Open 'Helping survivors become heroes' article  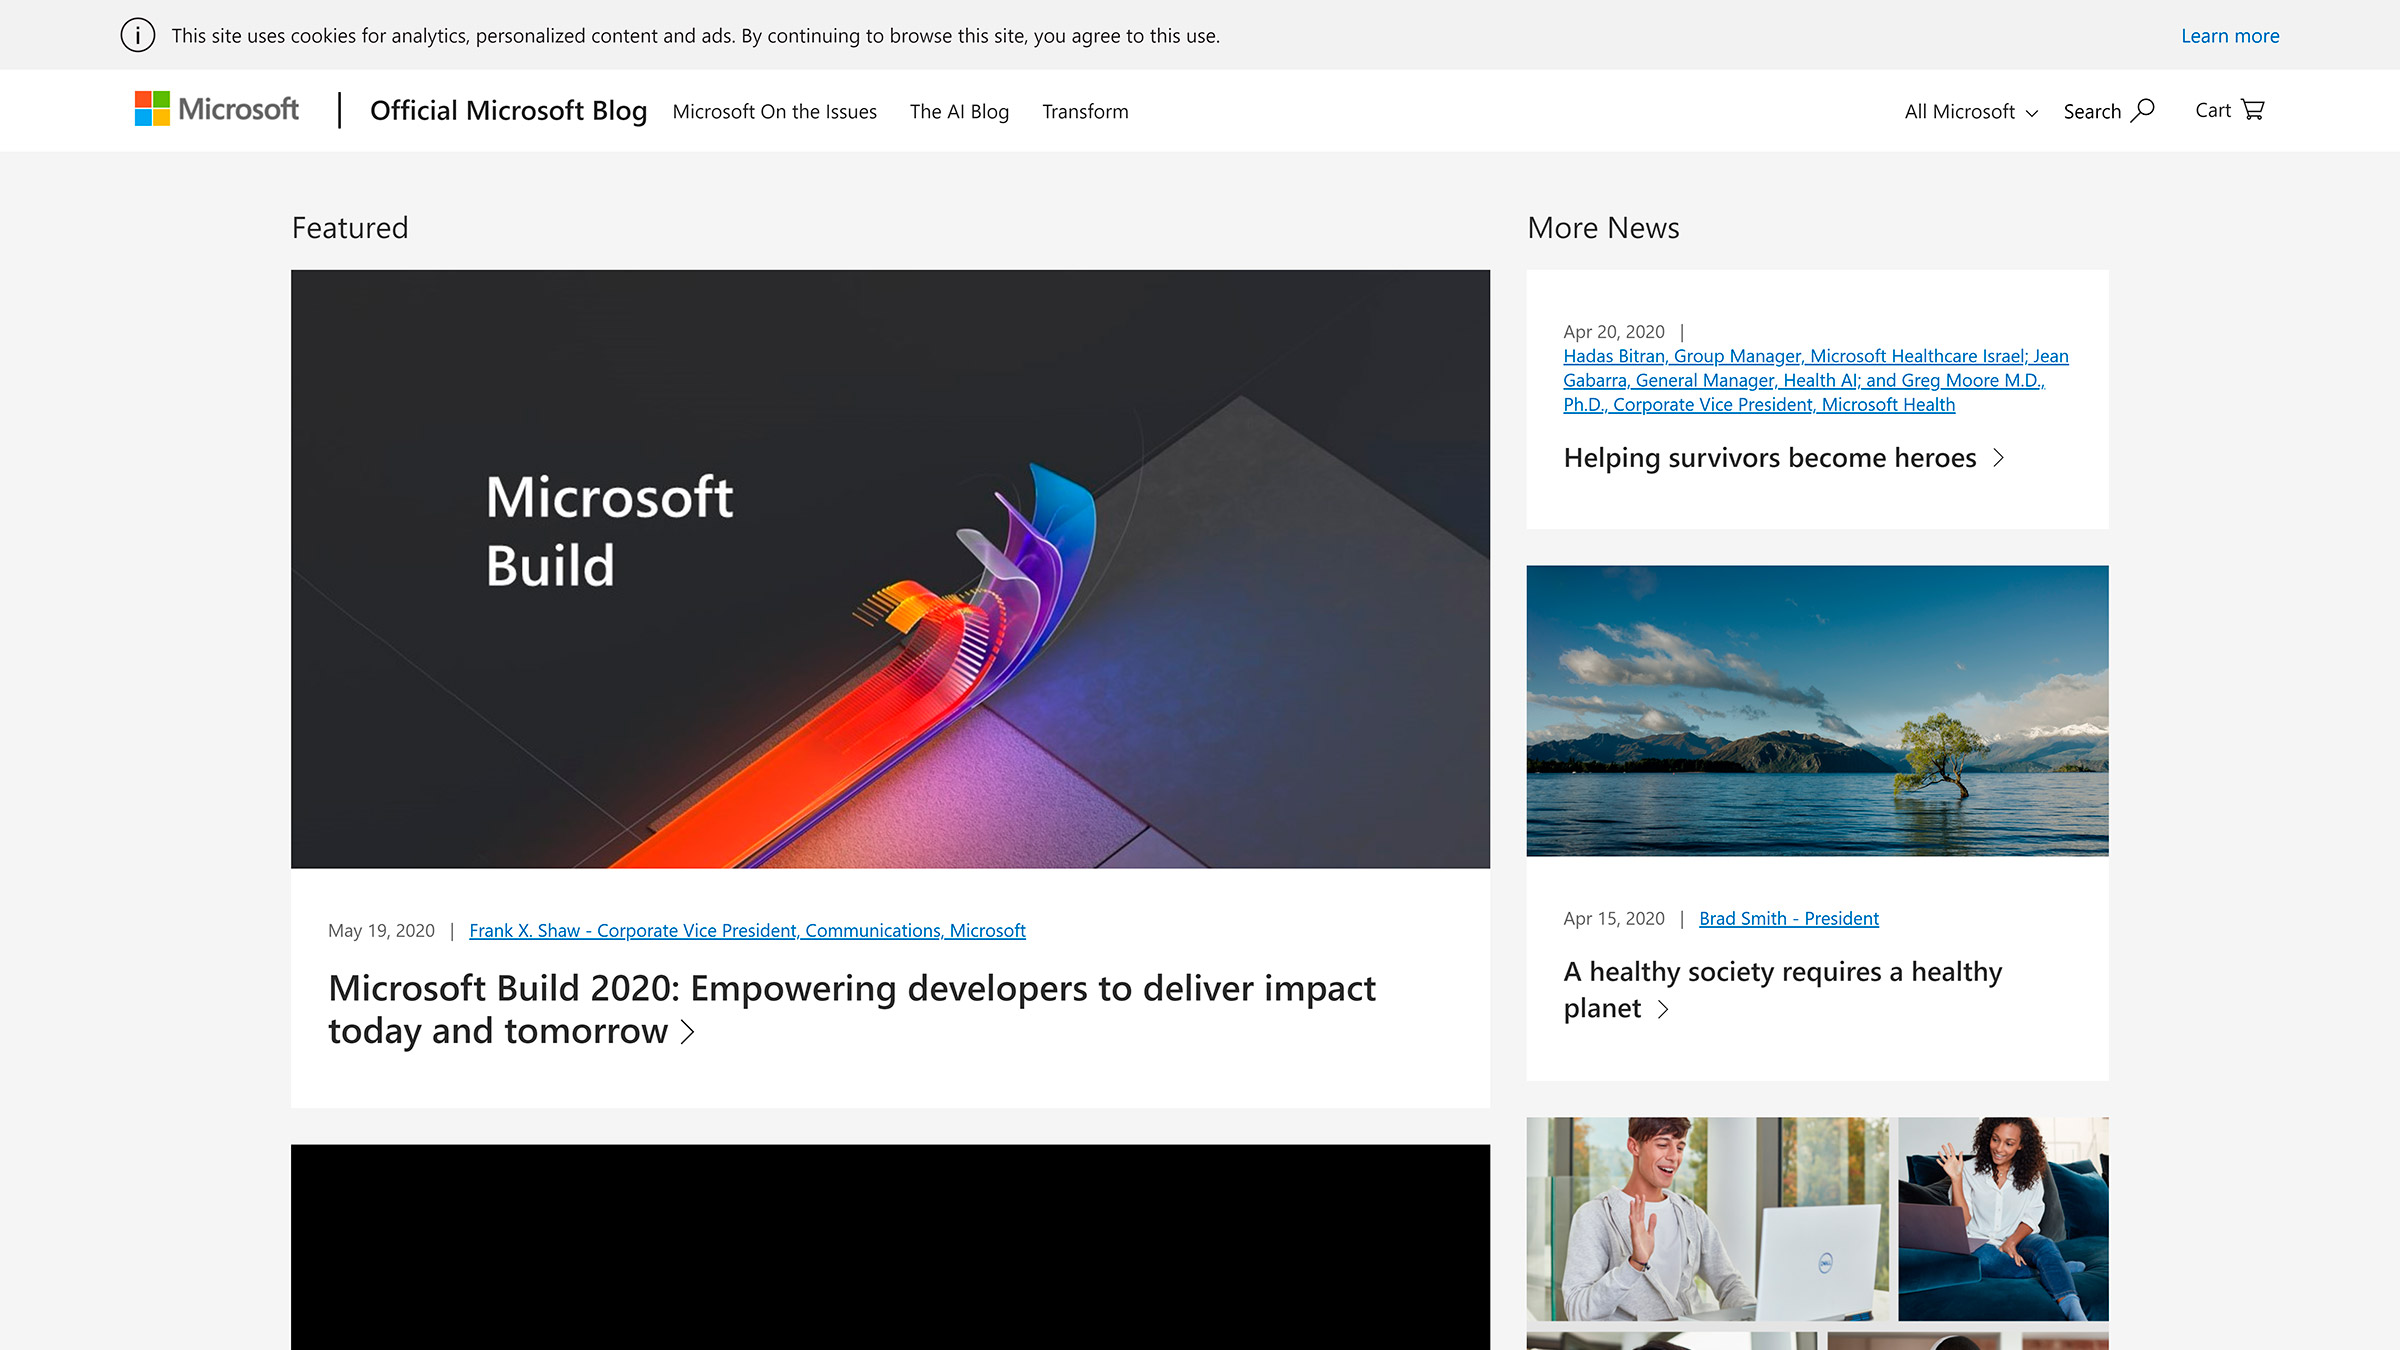1769,458
